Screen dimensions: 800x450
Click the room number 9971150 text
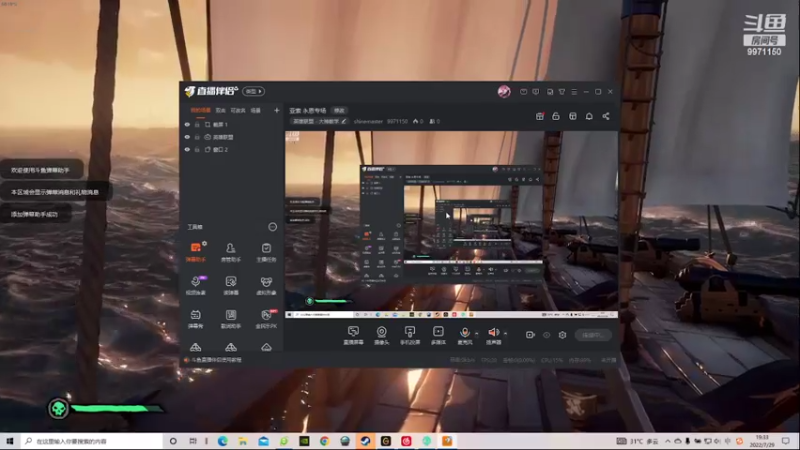point(397,121)
